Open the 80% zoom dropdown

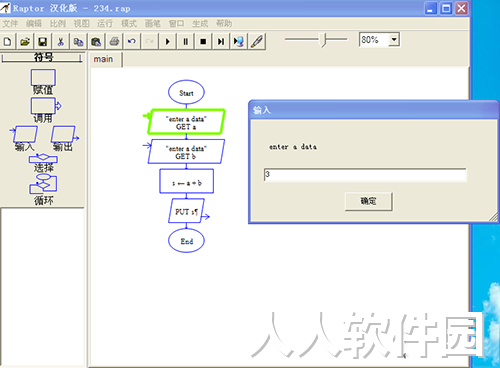(x=394, y=40)
